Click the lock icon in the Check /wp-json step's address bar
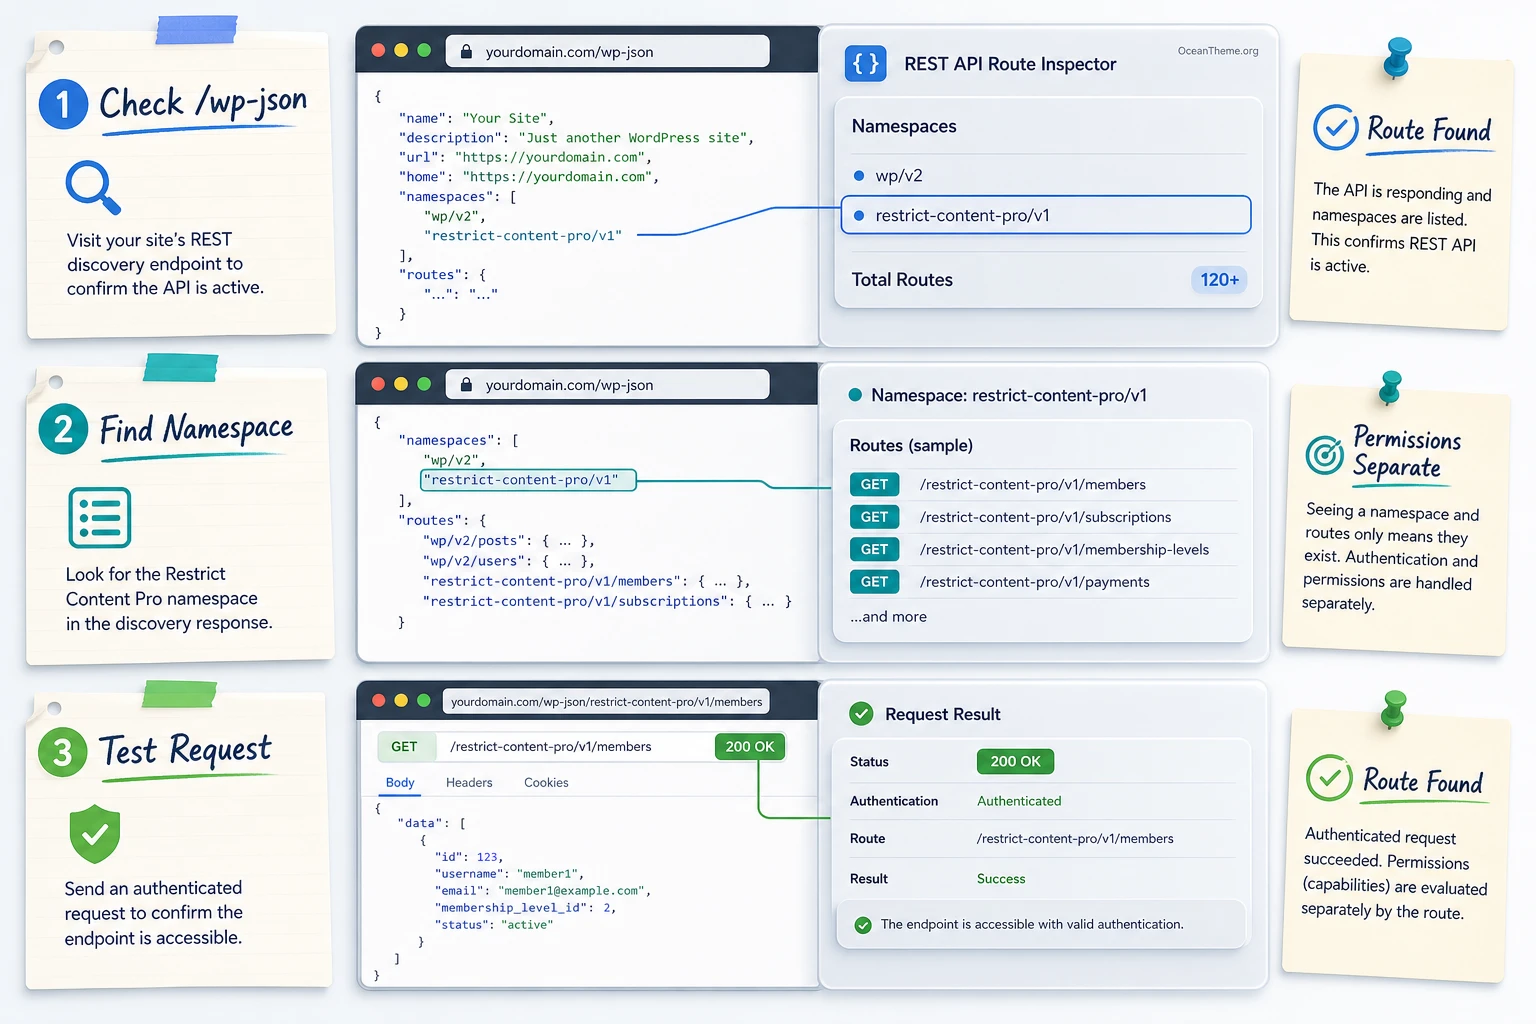The image size is (1536, 1024). (466, 52)
